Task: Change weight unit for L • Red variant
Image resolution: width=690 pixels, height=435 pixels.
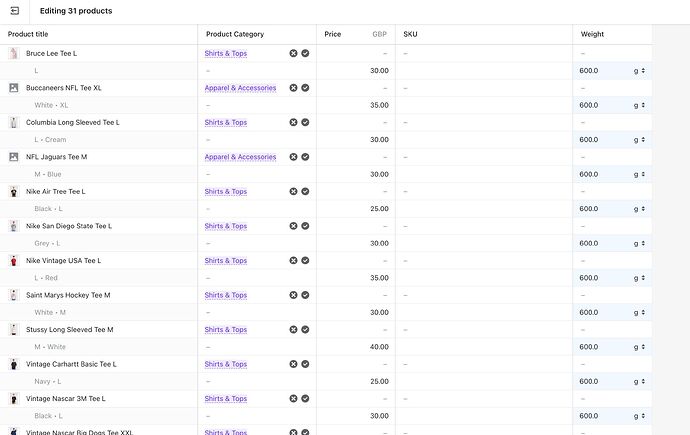Action: (639, 278)
